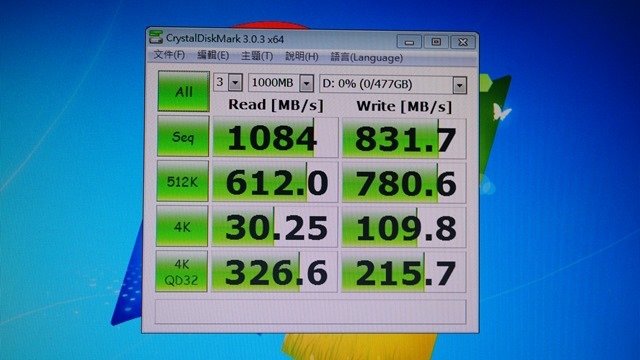Open the test count dropdown showing 3
Screen dimensions: 640x360
click(229, 83)
